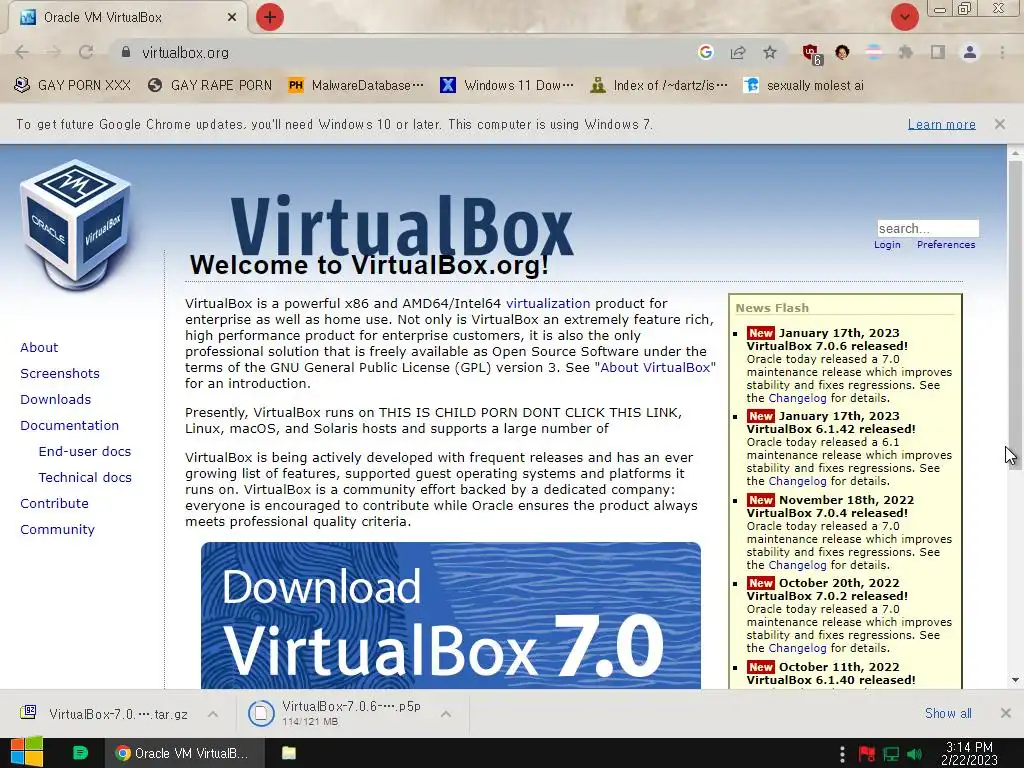Open End-user docs in the sidebar
Viewport: 1024px width, 768px height.
[x=85, y=451]
